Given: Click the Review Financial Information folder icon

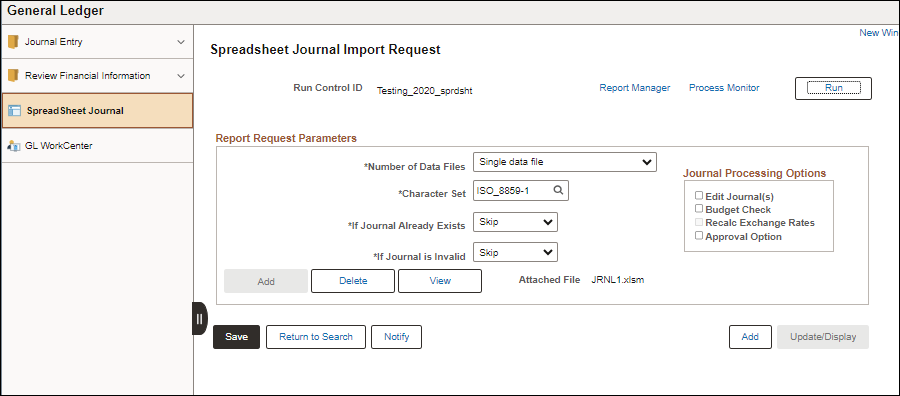Looking at the screenshot, I should click(13, 76).
